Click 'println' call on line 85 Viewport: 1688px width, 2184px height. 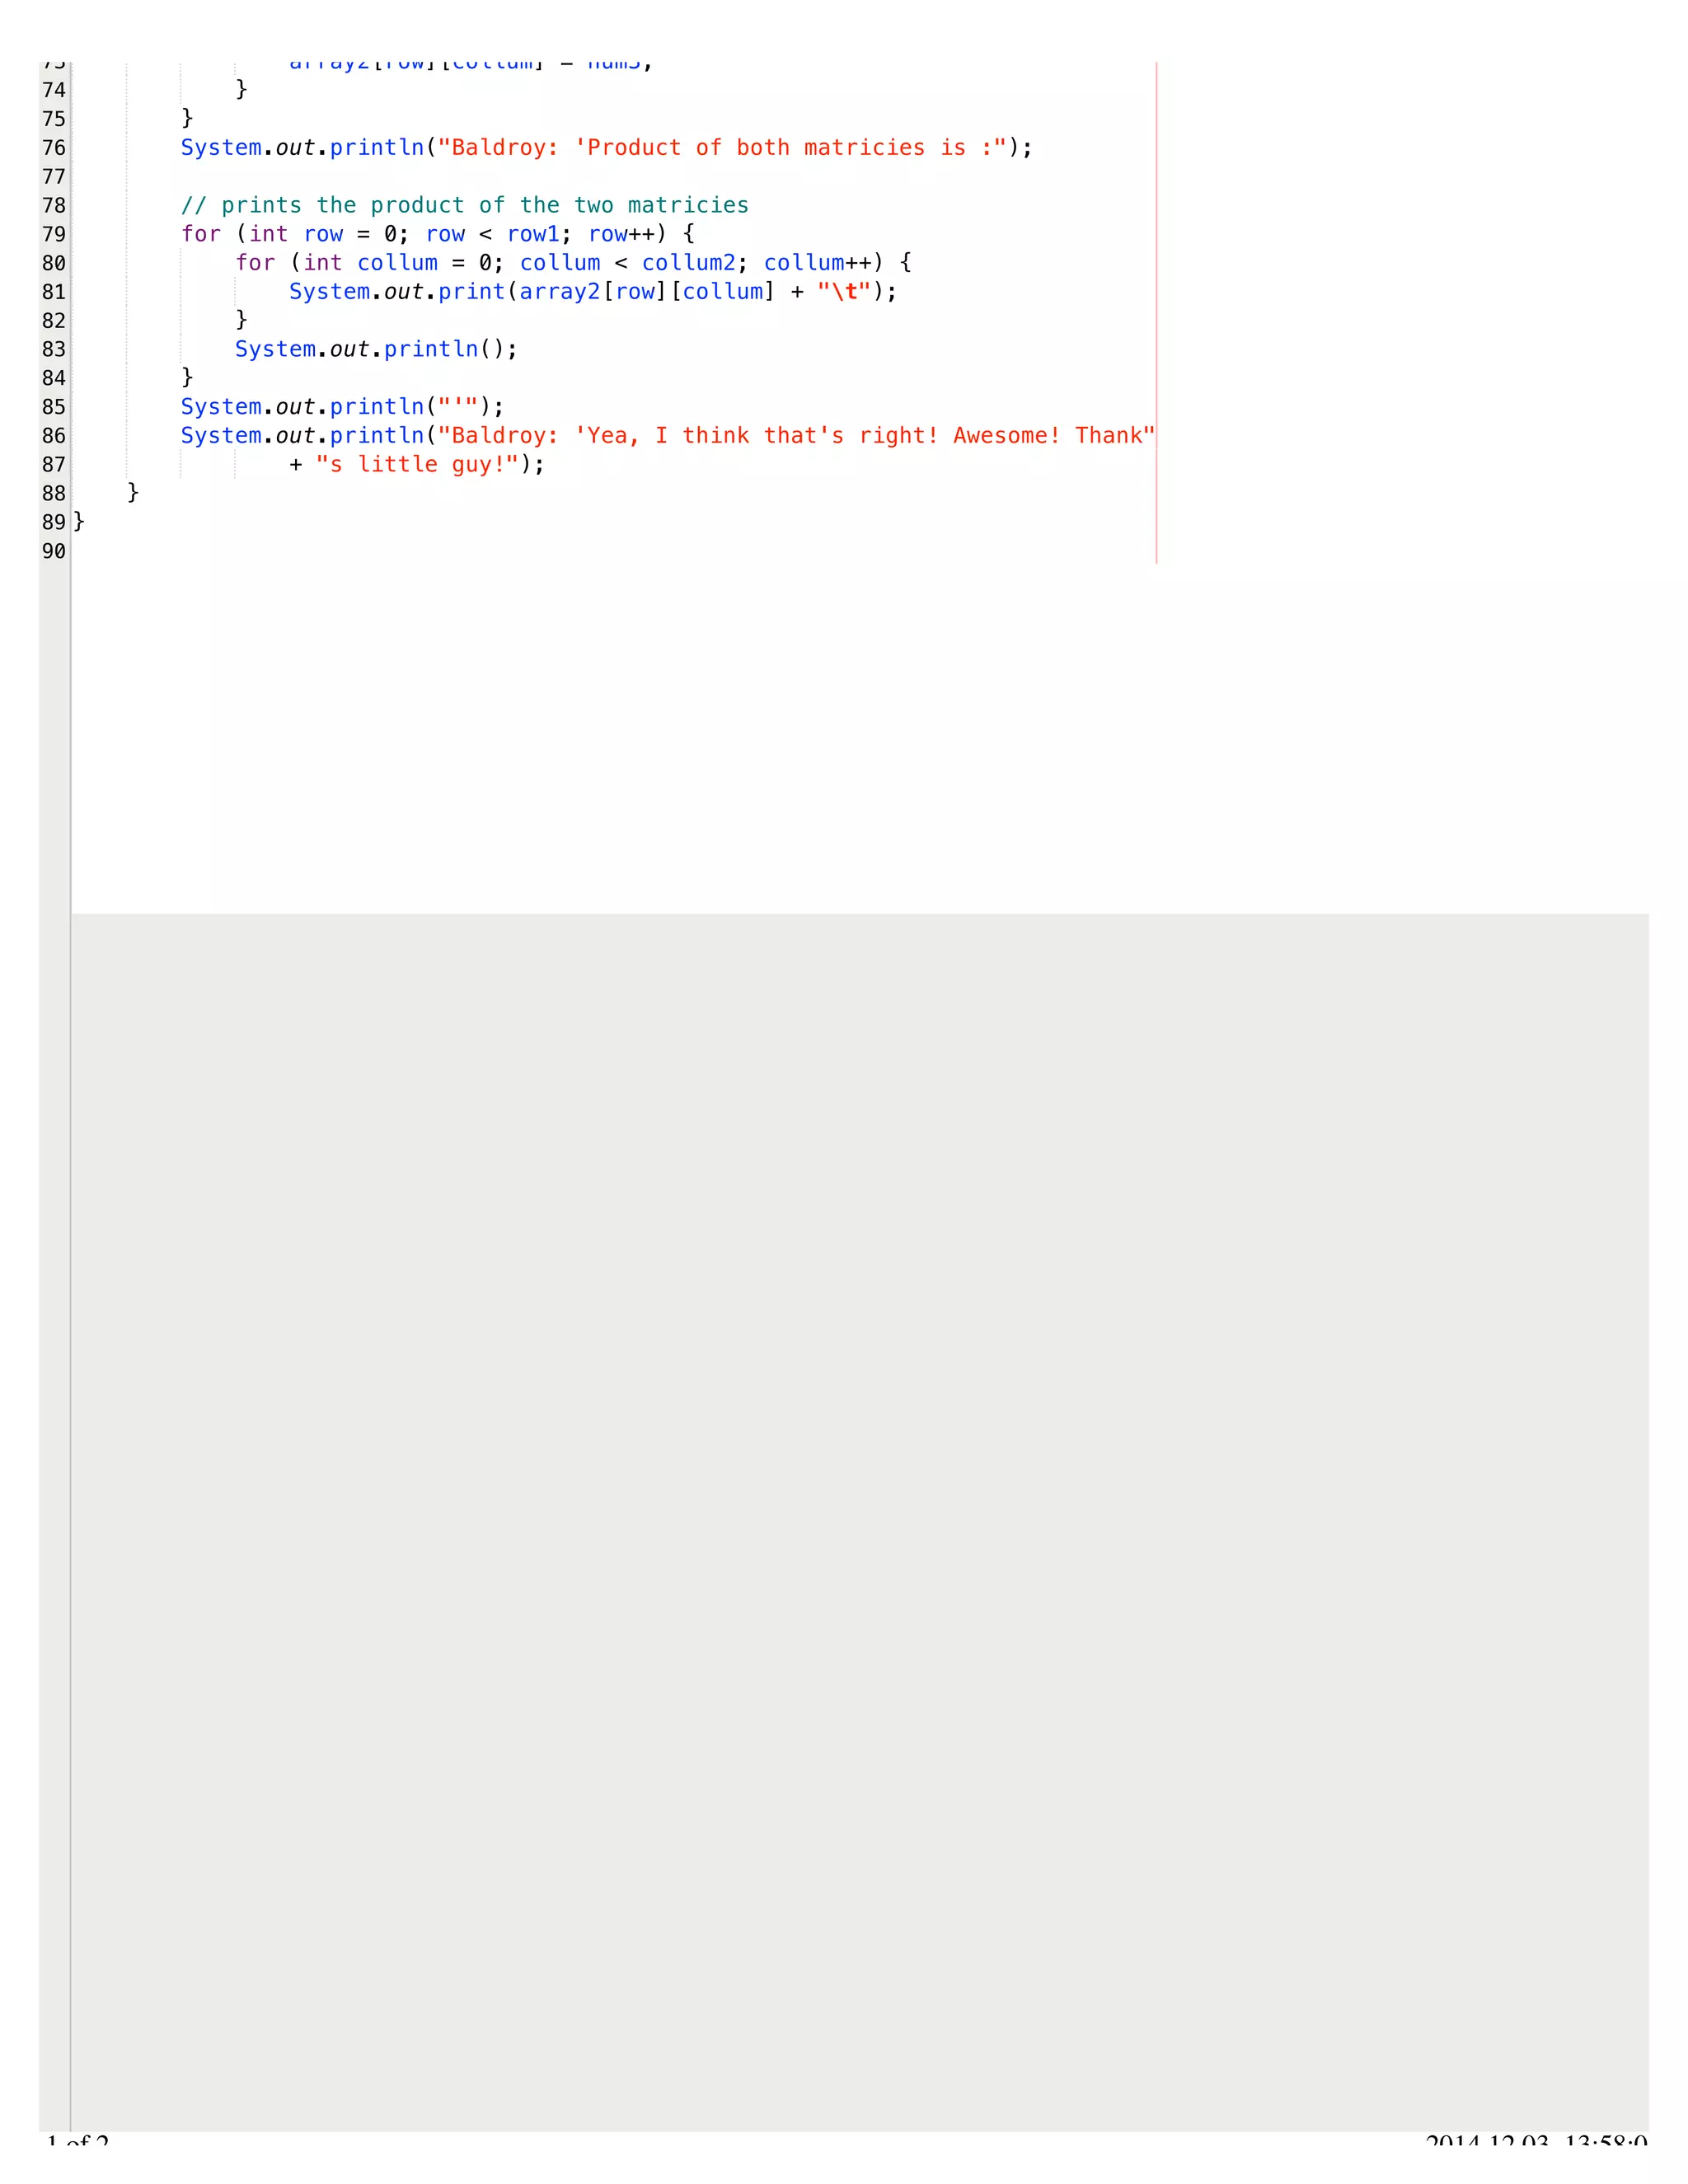[x=377, y=407]
